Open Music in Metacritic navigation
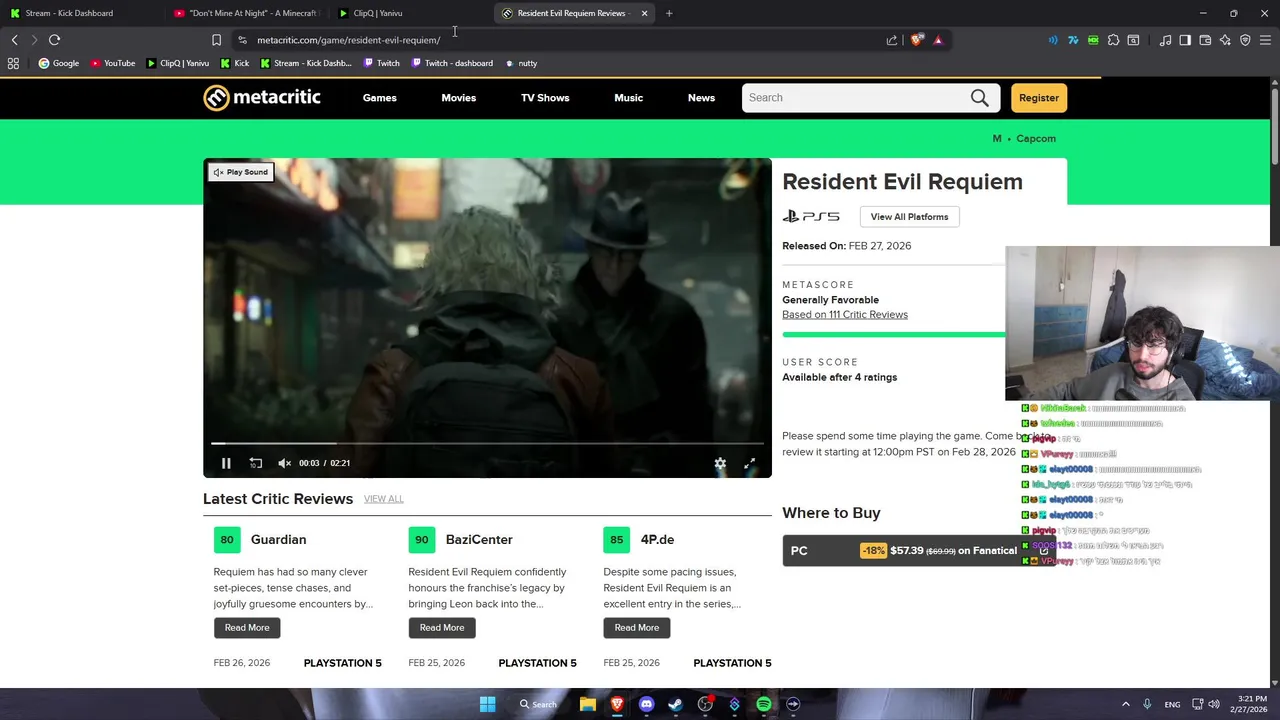The image size is (1280, 720). (629, 98)
